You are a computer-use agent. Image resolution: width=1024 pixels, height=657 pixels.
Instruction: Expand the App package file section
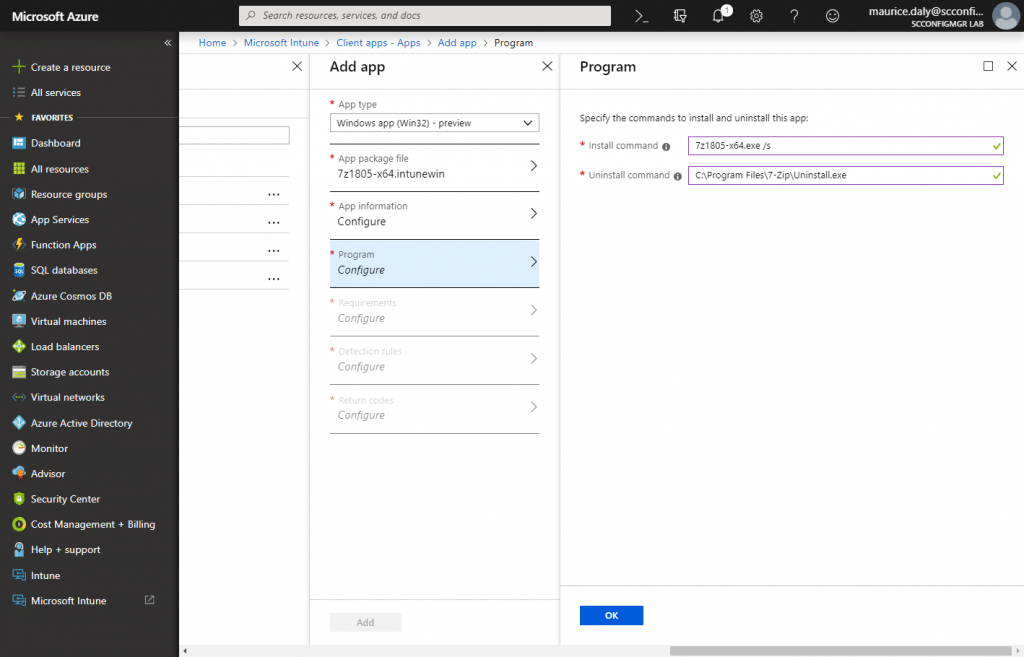pyautogui.click(x=434, y=168)
